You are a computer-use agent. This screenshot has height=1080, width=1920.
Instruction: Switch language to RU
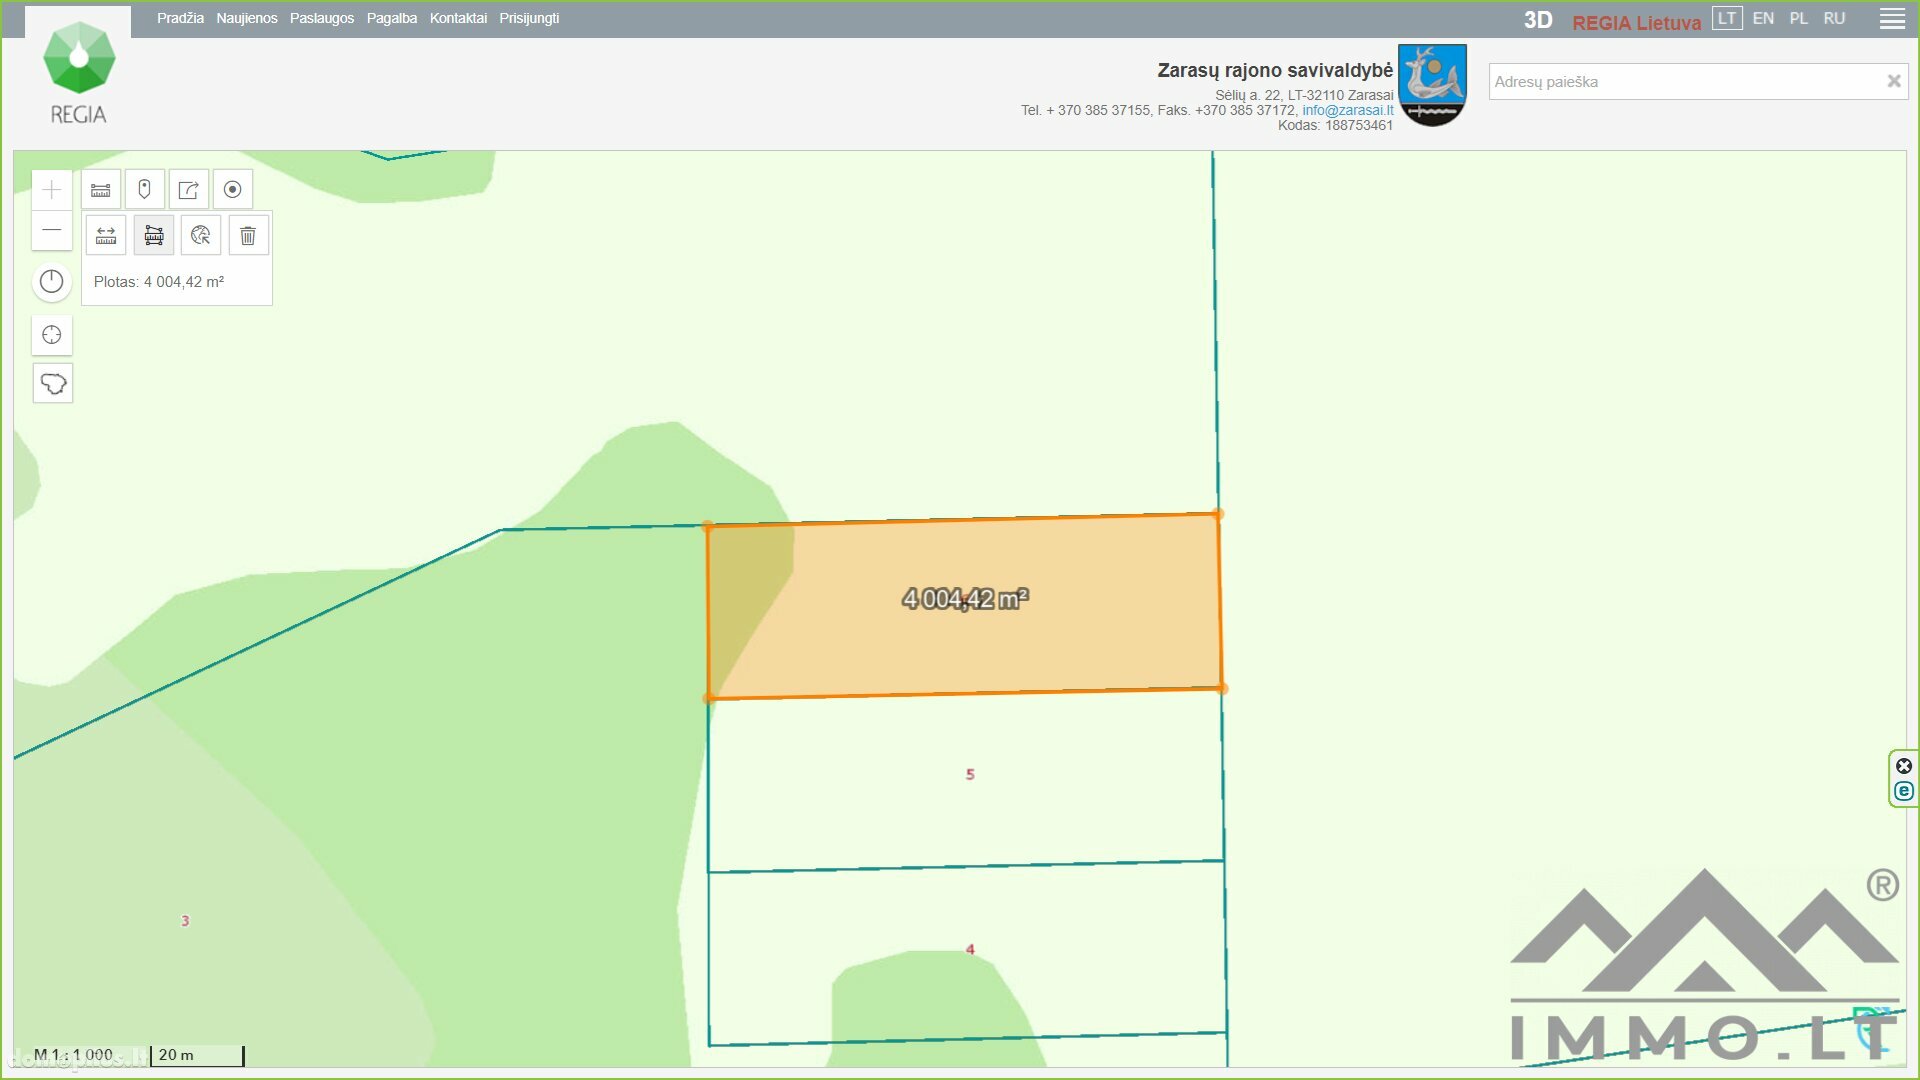pyautogui.click(x=1834, y=18)
